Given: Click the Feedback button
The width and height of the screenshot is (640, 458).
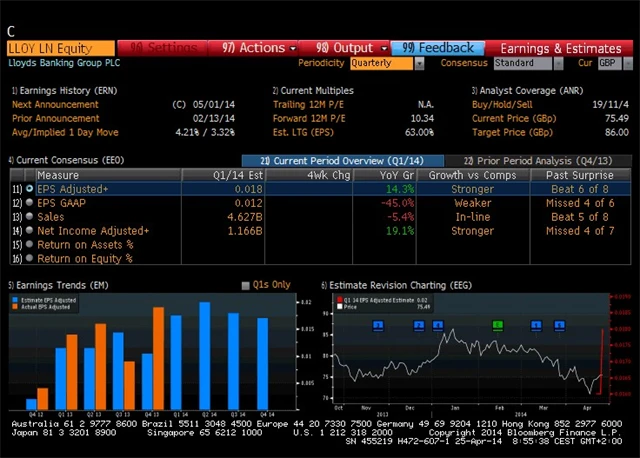Looking at the screenshot, I should (438, 47).
